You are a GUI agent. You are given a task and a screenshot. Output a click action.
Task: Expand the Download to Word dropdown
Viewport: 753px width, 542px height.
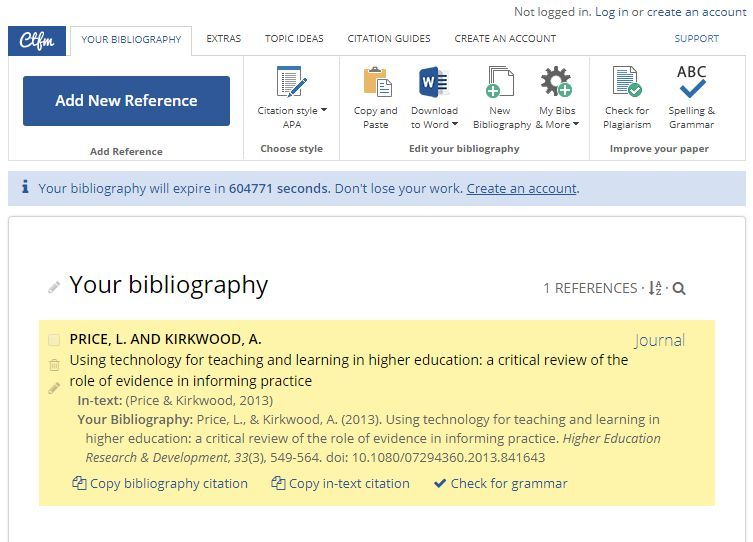click(x=435, y=117)
